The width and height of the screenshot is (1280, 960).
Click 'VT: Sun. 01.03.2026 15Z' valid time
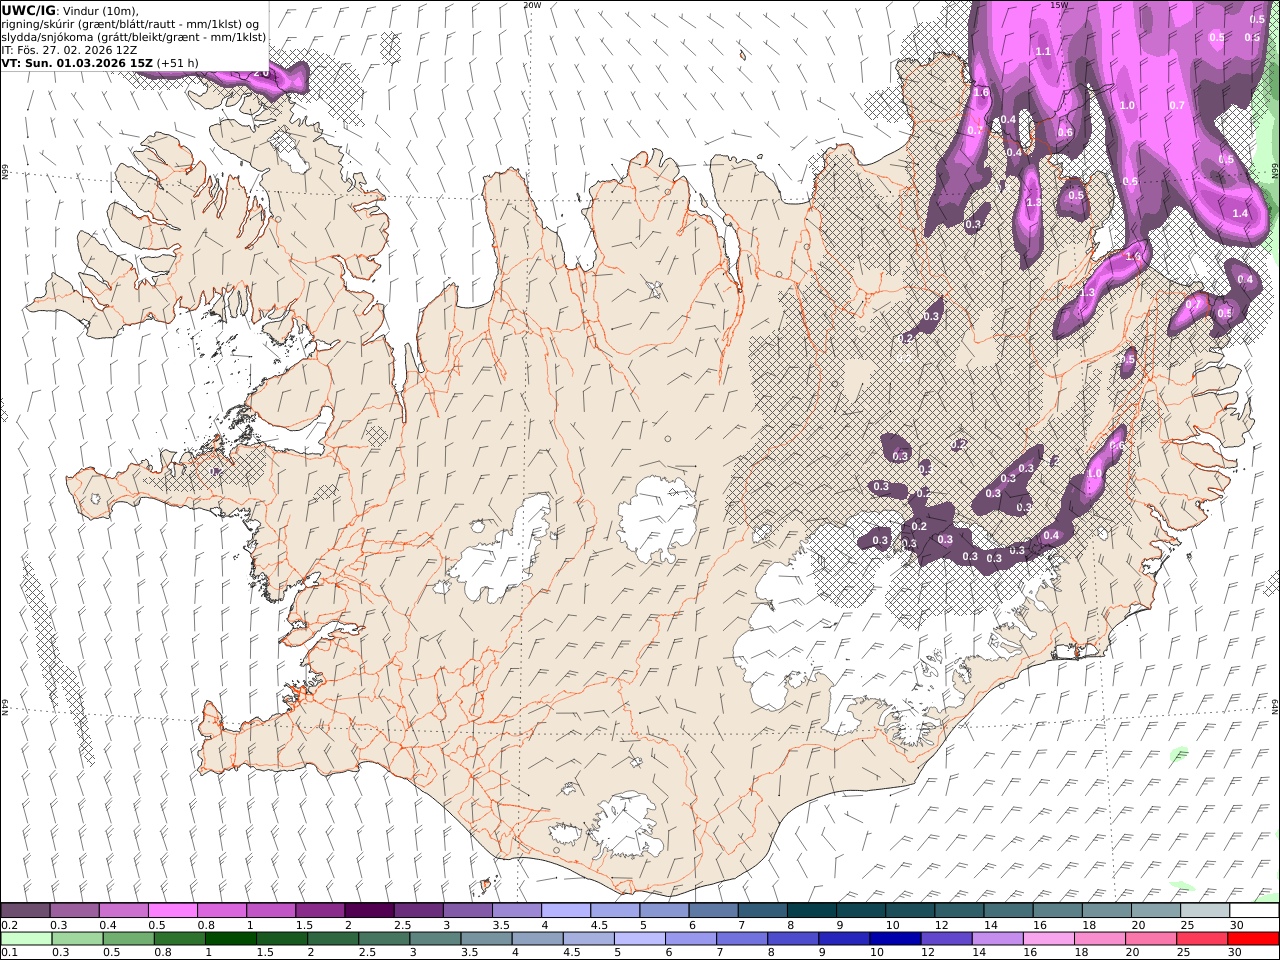(x=77, y=62)
